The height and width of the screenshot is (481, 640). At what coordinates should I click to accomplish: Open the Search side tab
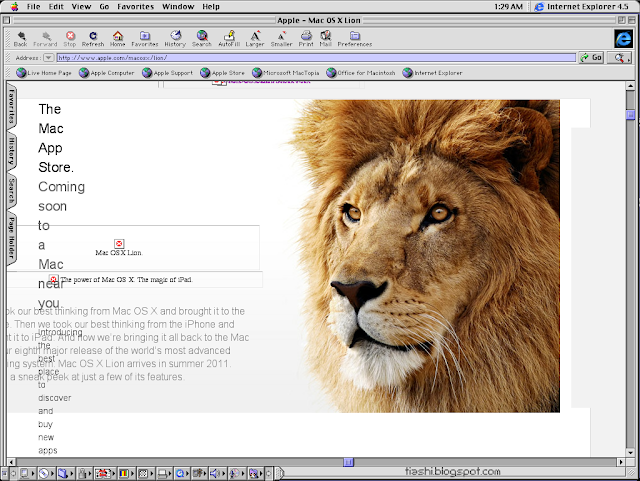11,191
